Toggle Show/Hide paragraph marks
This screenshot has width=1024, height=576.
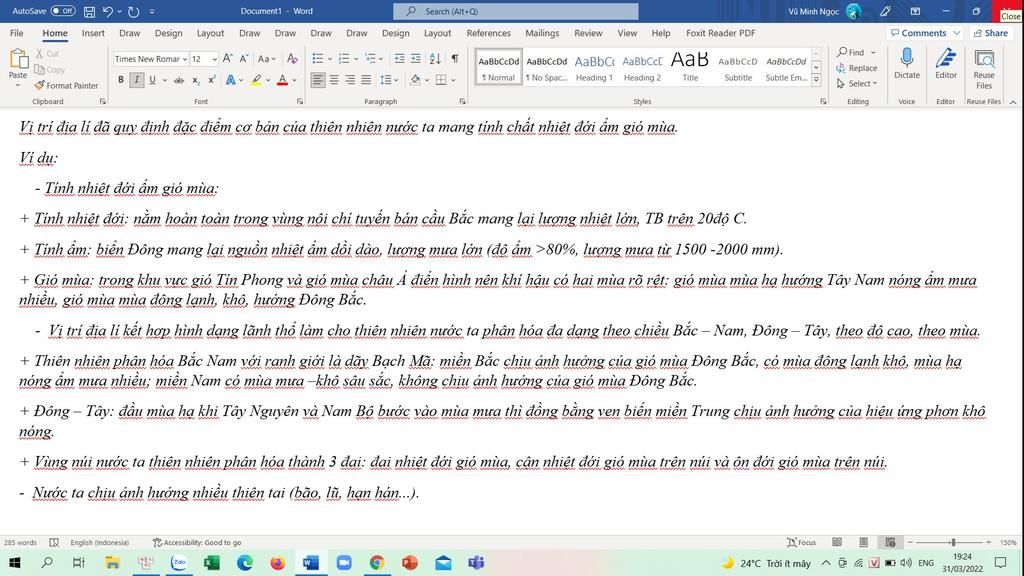point(455,59)
